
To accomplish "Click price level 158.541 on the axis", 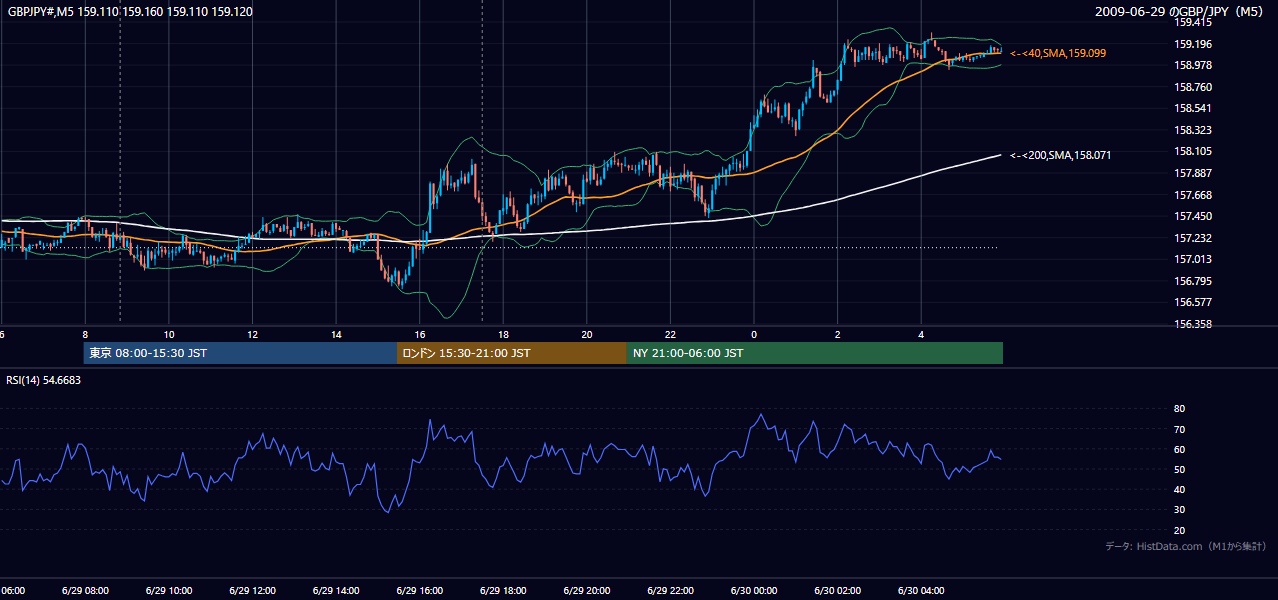I will click(x=1193, y=108).
